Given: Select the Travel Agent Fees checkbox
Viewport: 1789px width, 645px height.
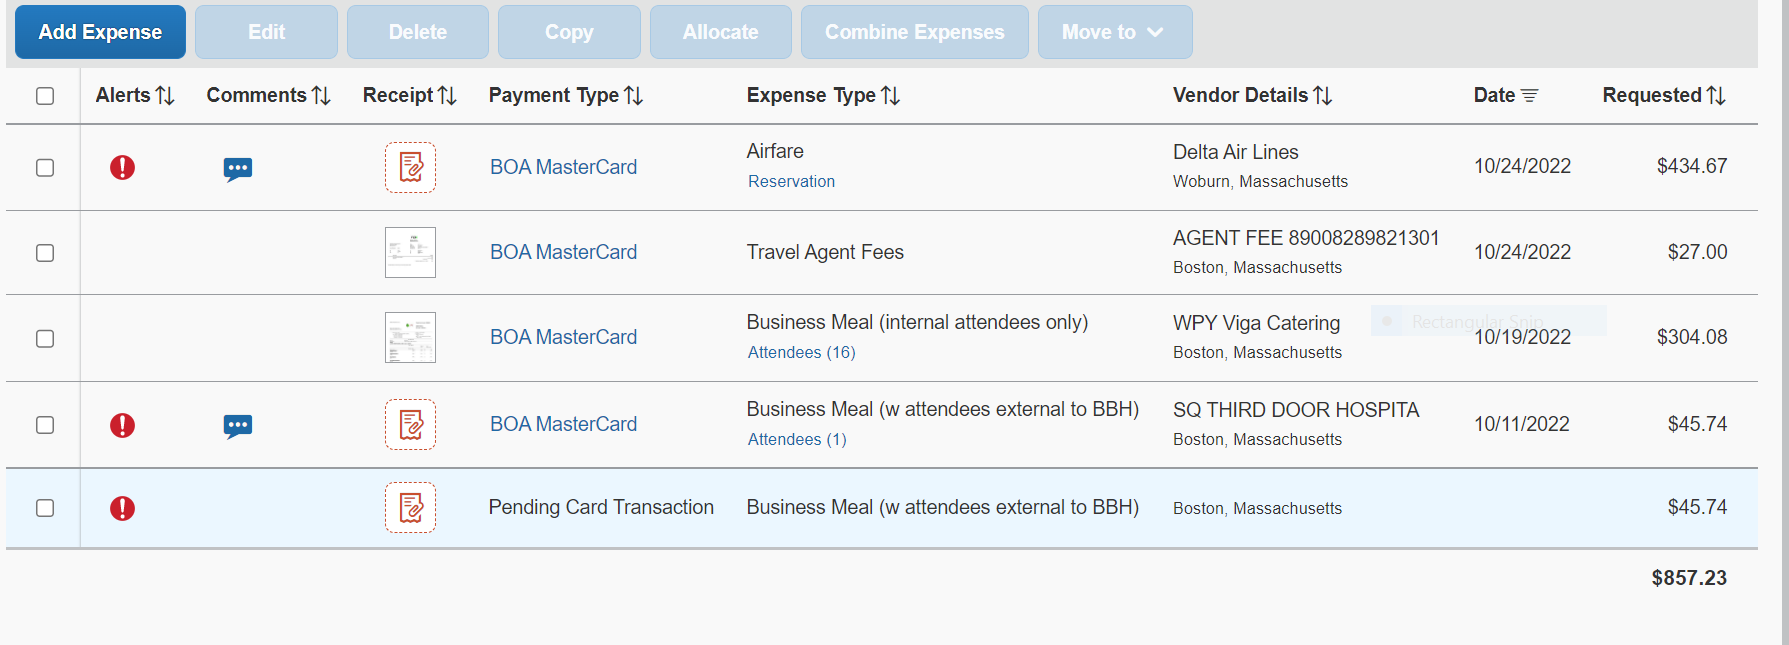Looking at the screenshot, I should 45,253.
